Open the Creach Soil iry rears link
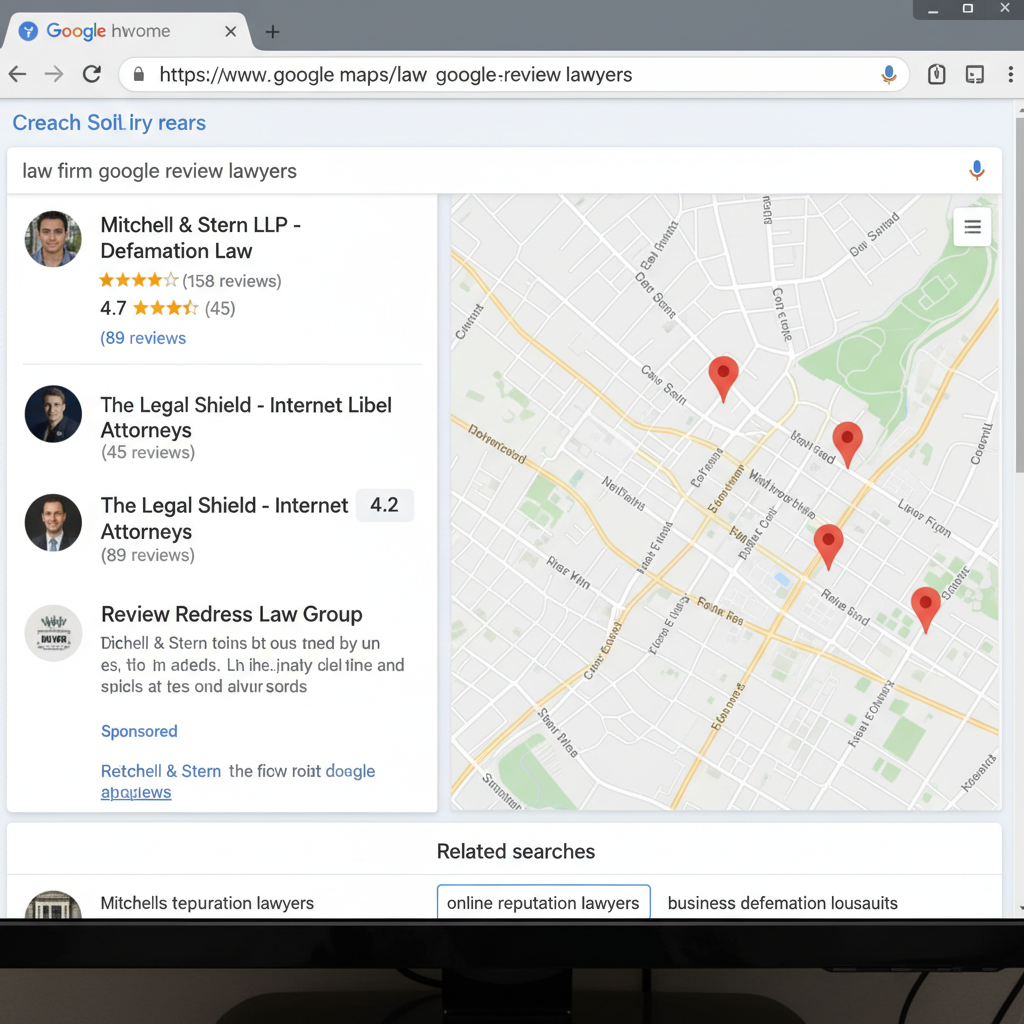This screenshot has width=1024, height=1024. 109,123
